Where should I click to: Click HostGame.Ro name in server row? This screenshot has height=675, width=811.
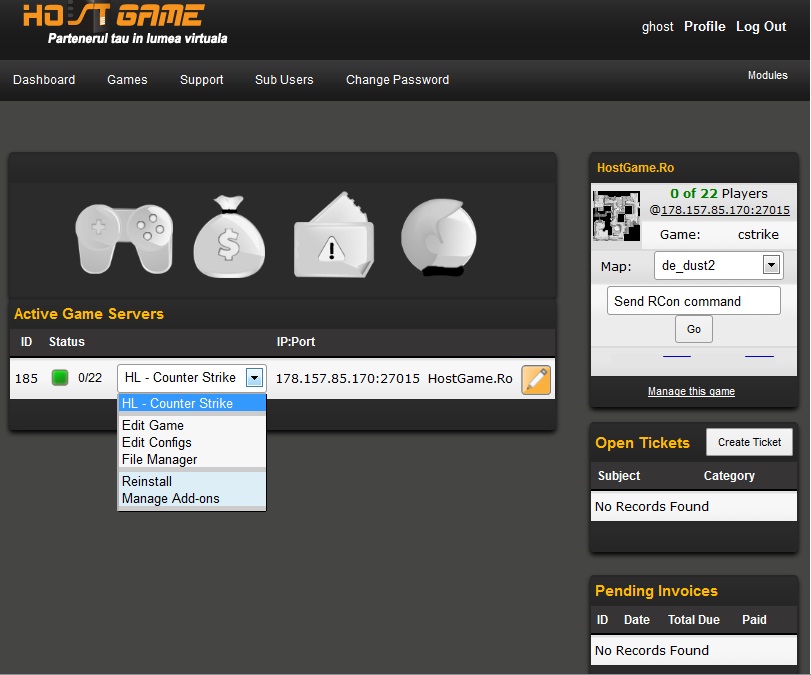tap(470, 379)
